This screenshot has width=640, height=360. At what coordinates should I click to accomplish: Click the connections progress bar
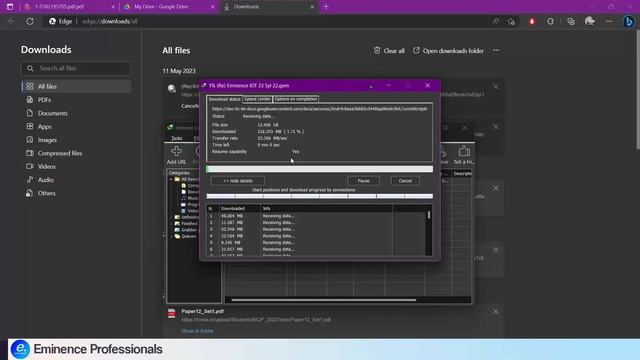click(x=320, y=196)
